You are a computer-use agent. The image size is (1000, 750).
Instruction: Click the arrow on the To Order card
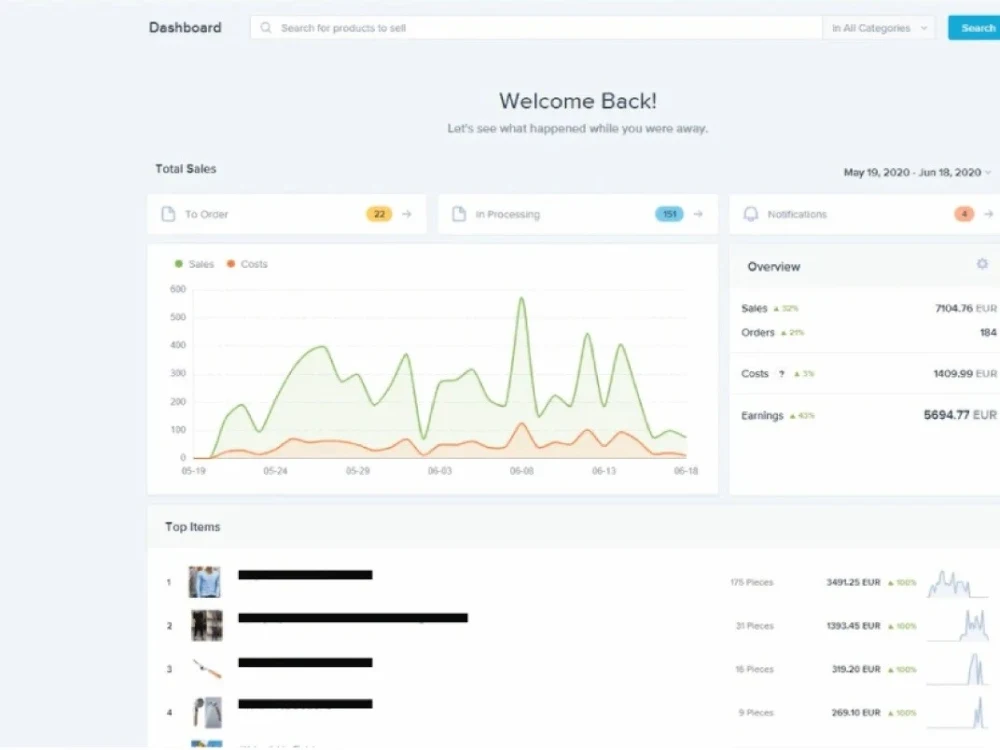pos(407,214)
